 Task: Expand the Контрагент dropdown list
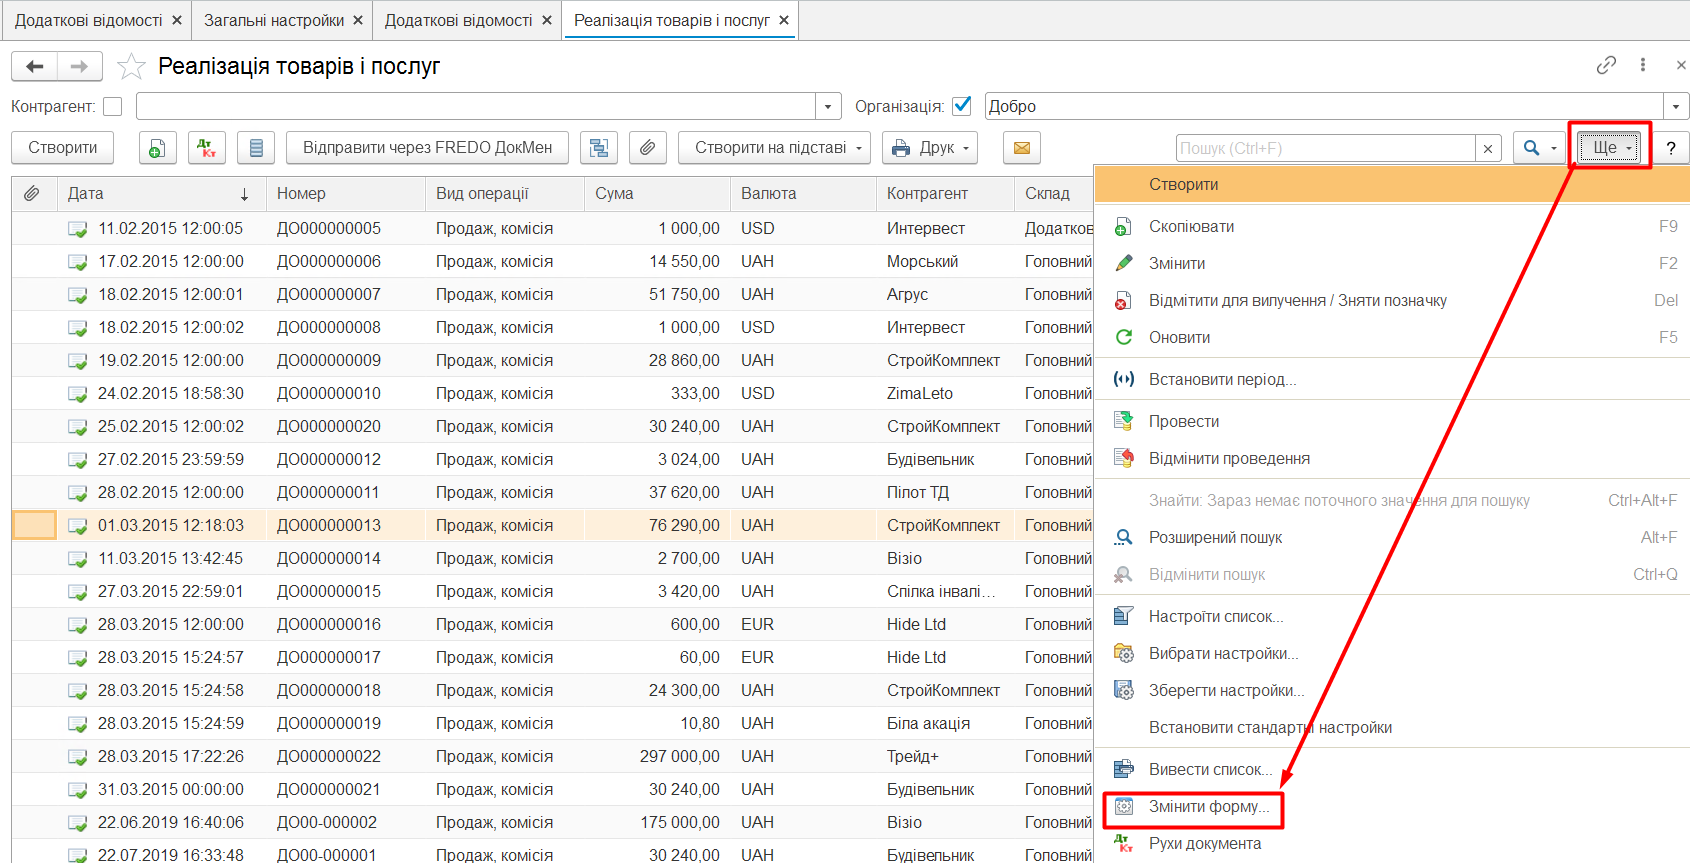pos(828,106)
